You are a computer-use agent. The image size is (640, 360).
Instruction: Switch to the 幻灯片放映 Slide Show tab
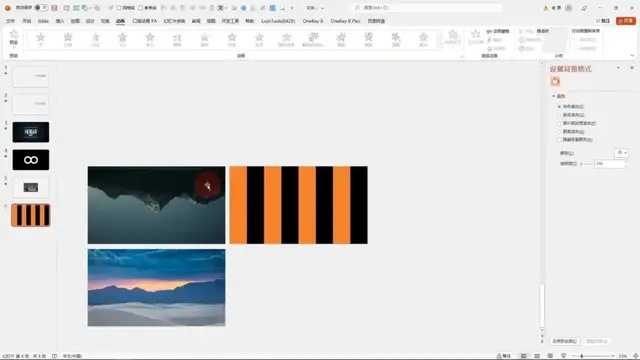(174, 21)
